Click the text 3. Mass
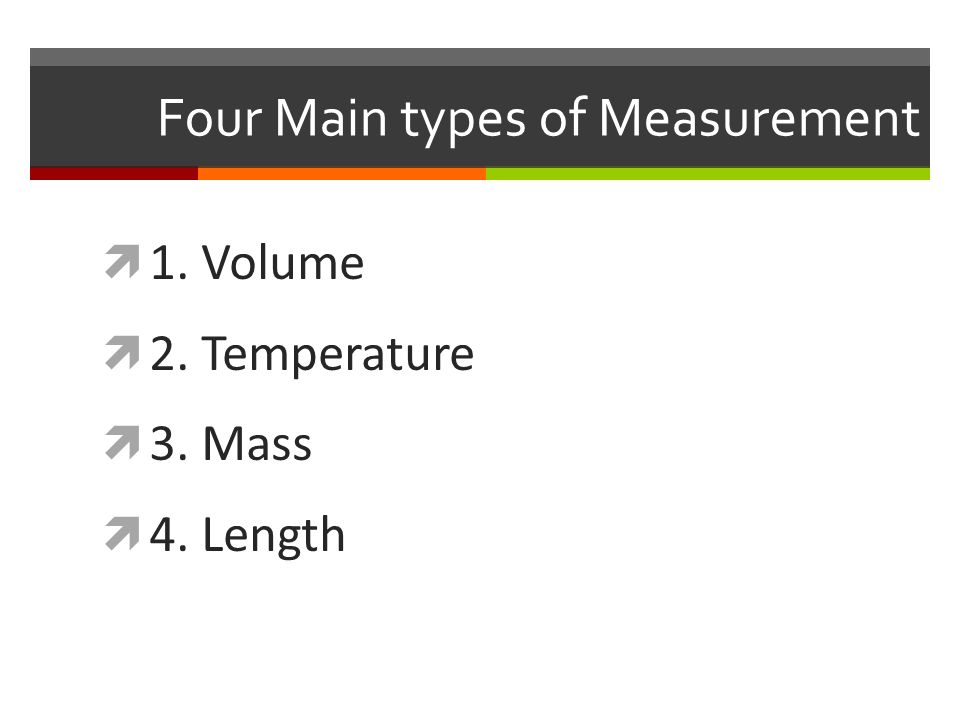The width and height of the screenshot is (960, 720). click(231, 444)
